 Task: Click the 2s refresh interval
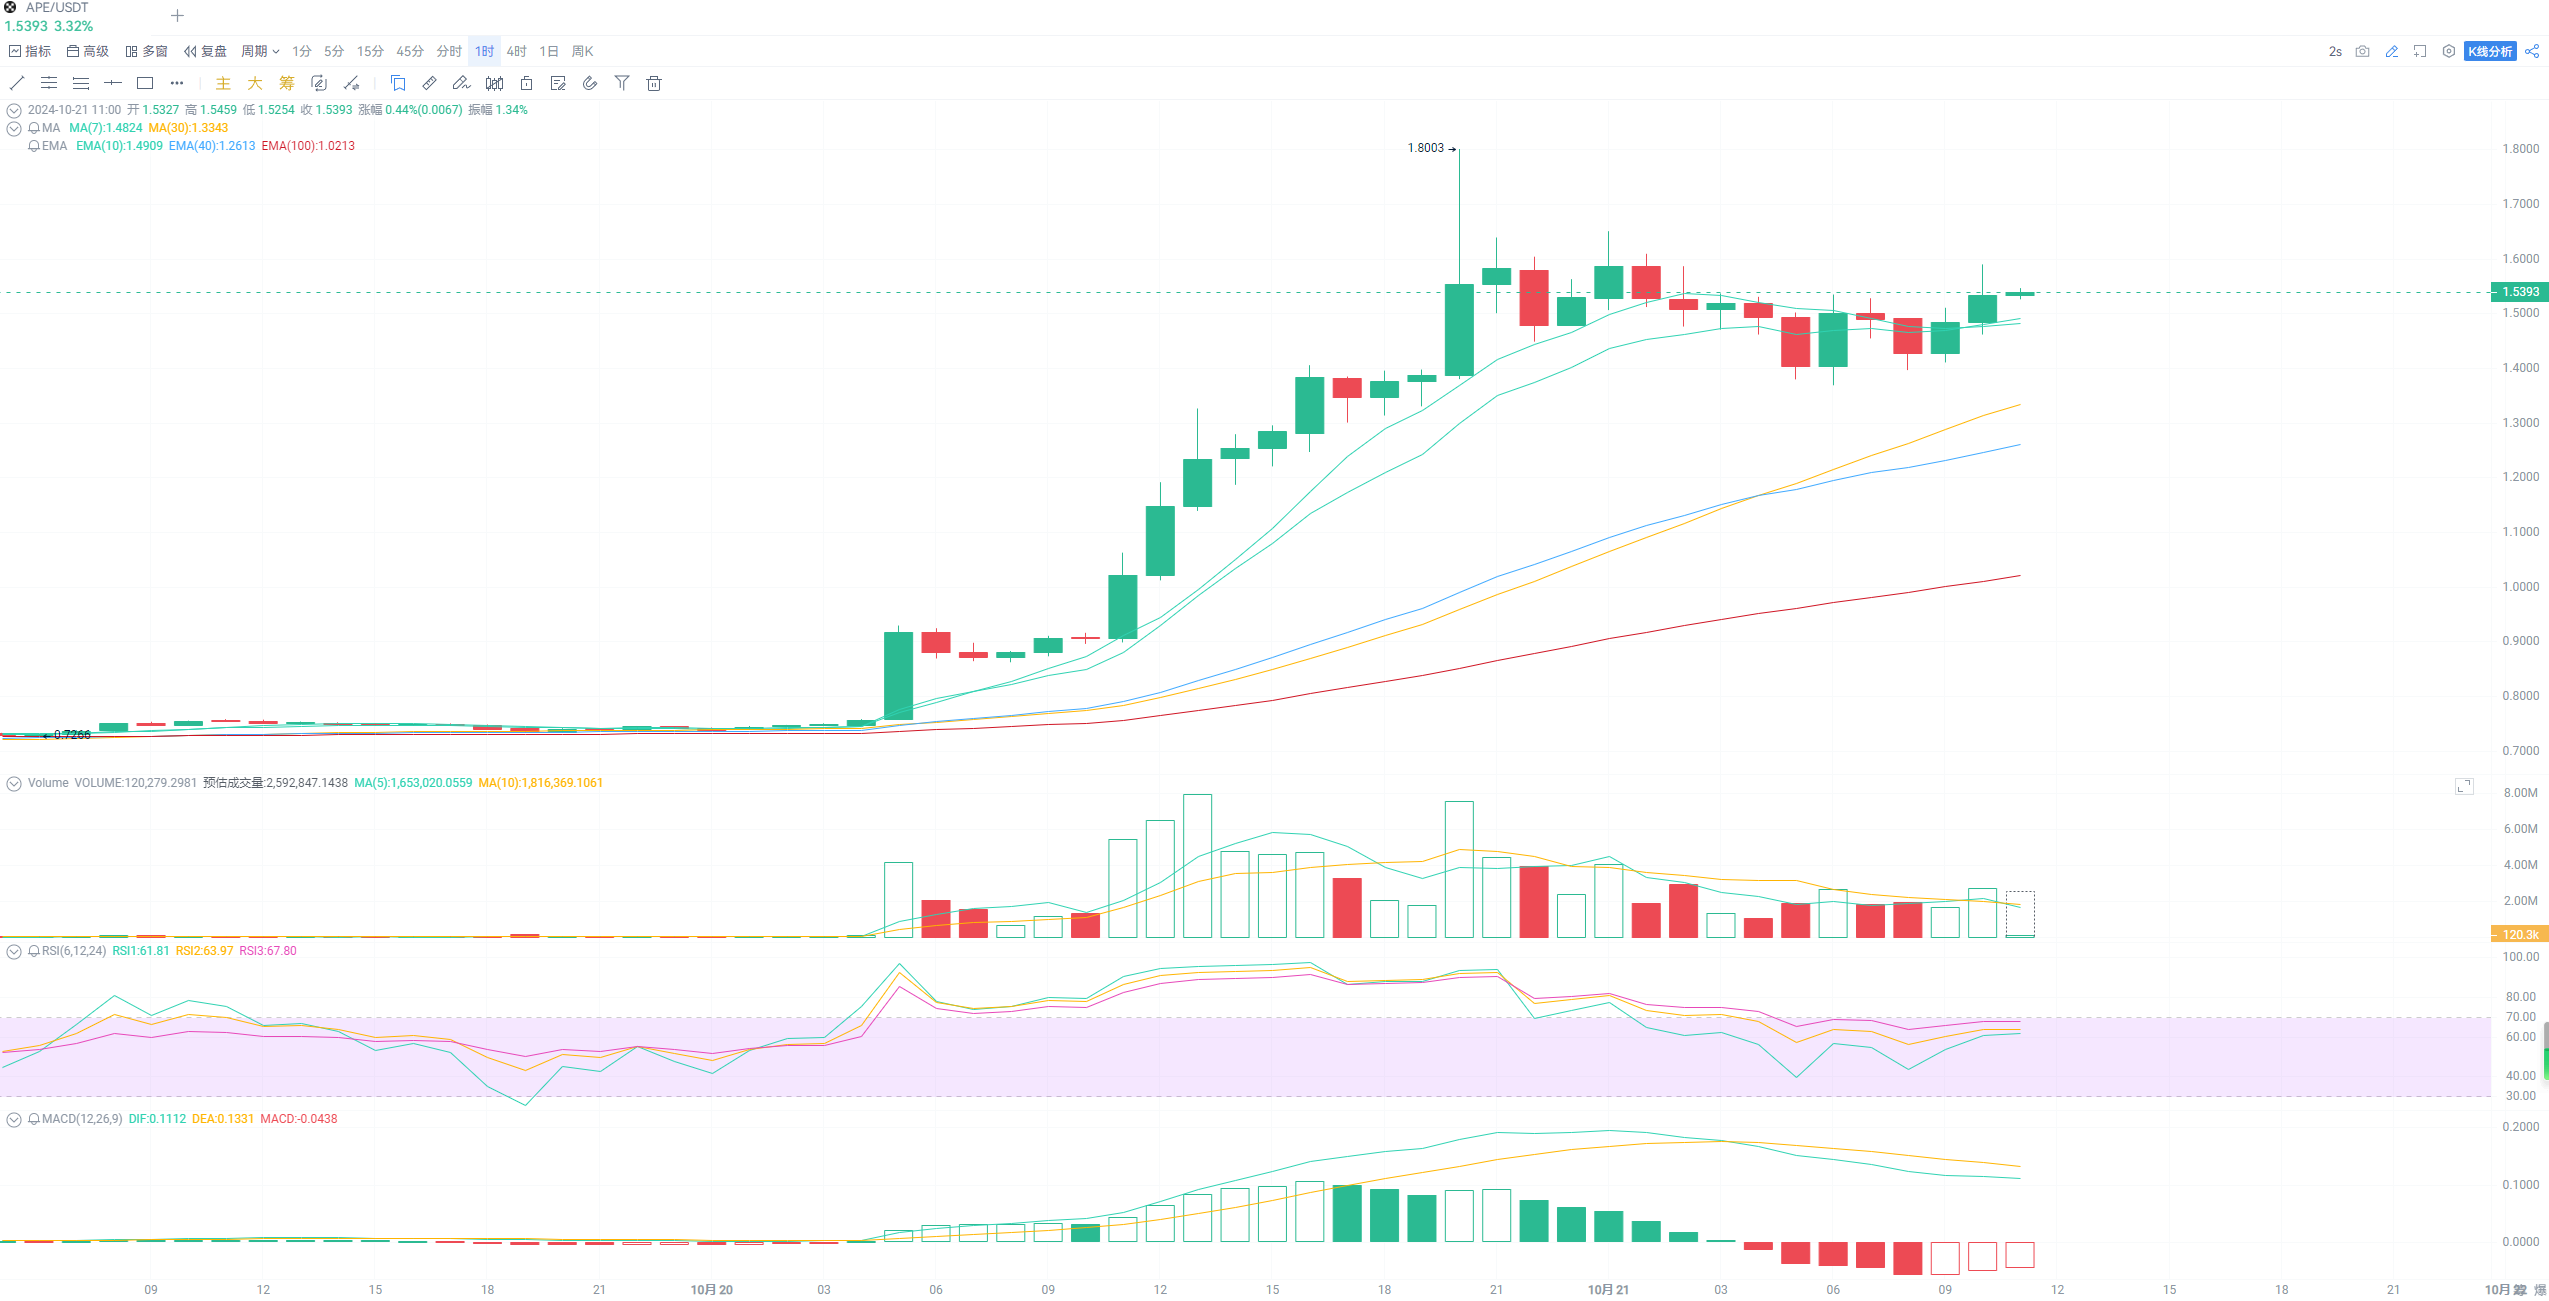point(2335,51)
